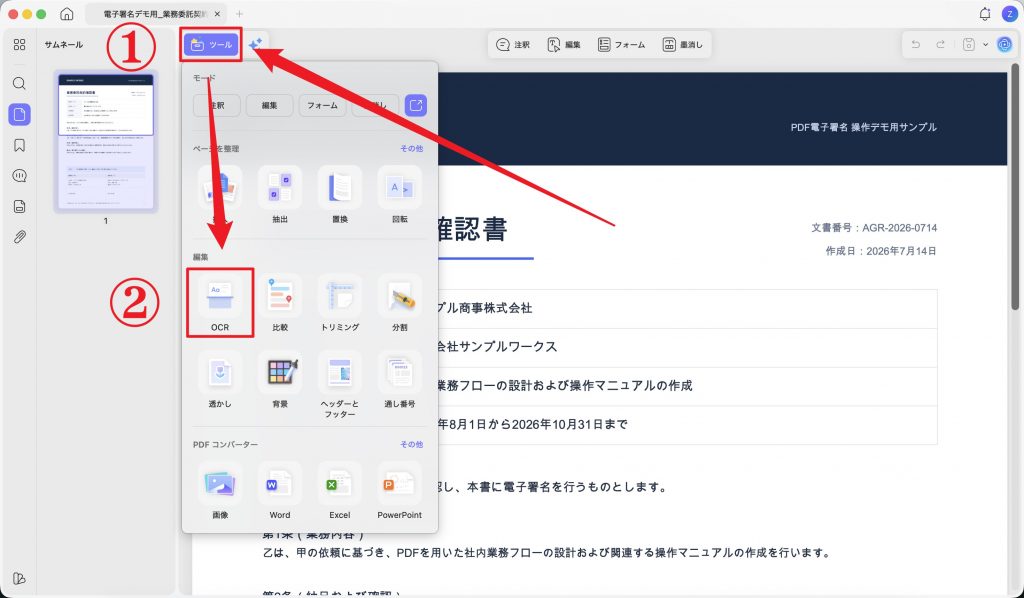
Task: Switch to 注釈 in the top toolbar
Action: click(513, 44)
